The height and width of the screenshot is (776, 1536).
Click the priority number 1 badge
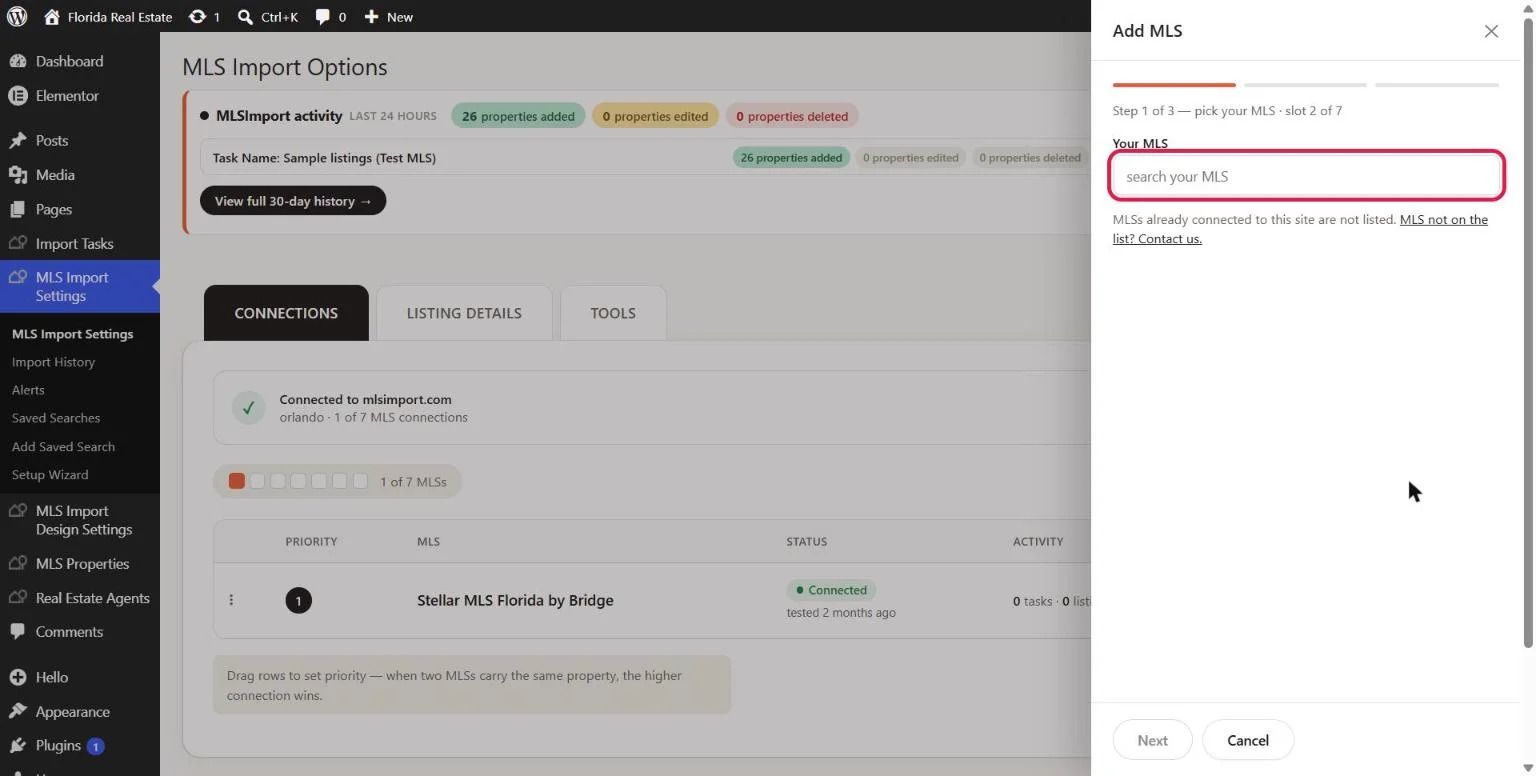click(298, 600)
